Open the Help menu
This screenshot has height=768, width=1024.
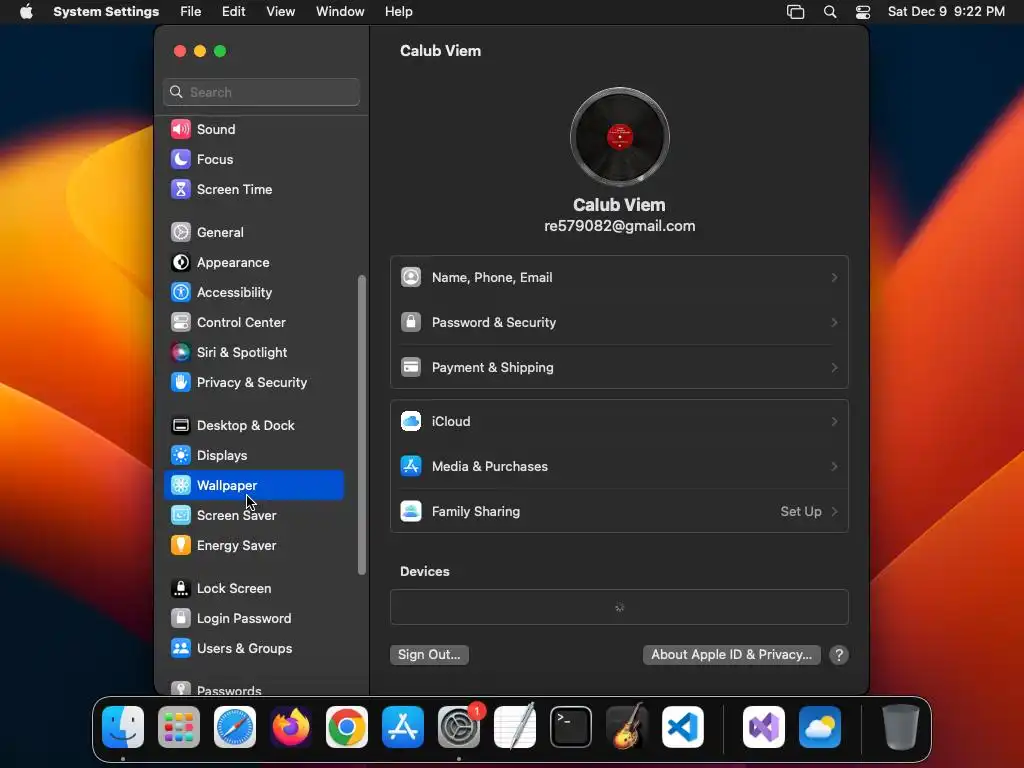pyautogui.click(x=398, y=12)
